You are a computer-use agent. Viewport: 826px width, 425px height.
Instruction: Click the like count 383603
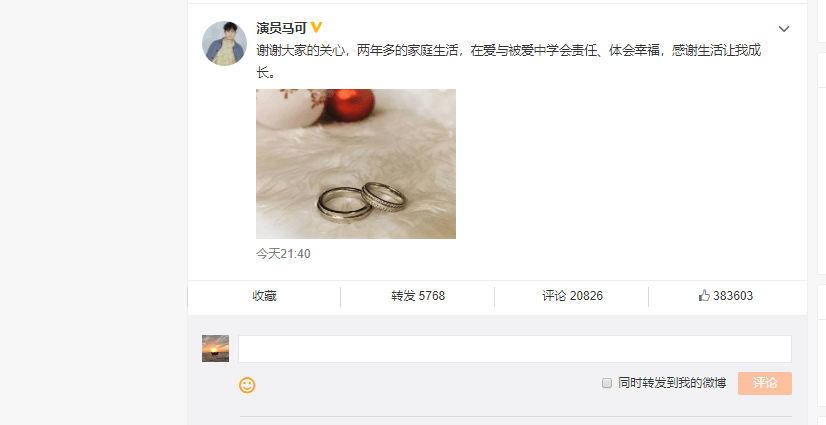click(733, 296)
